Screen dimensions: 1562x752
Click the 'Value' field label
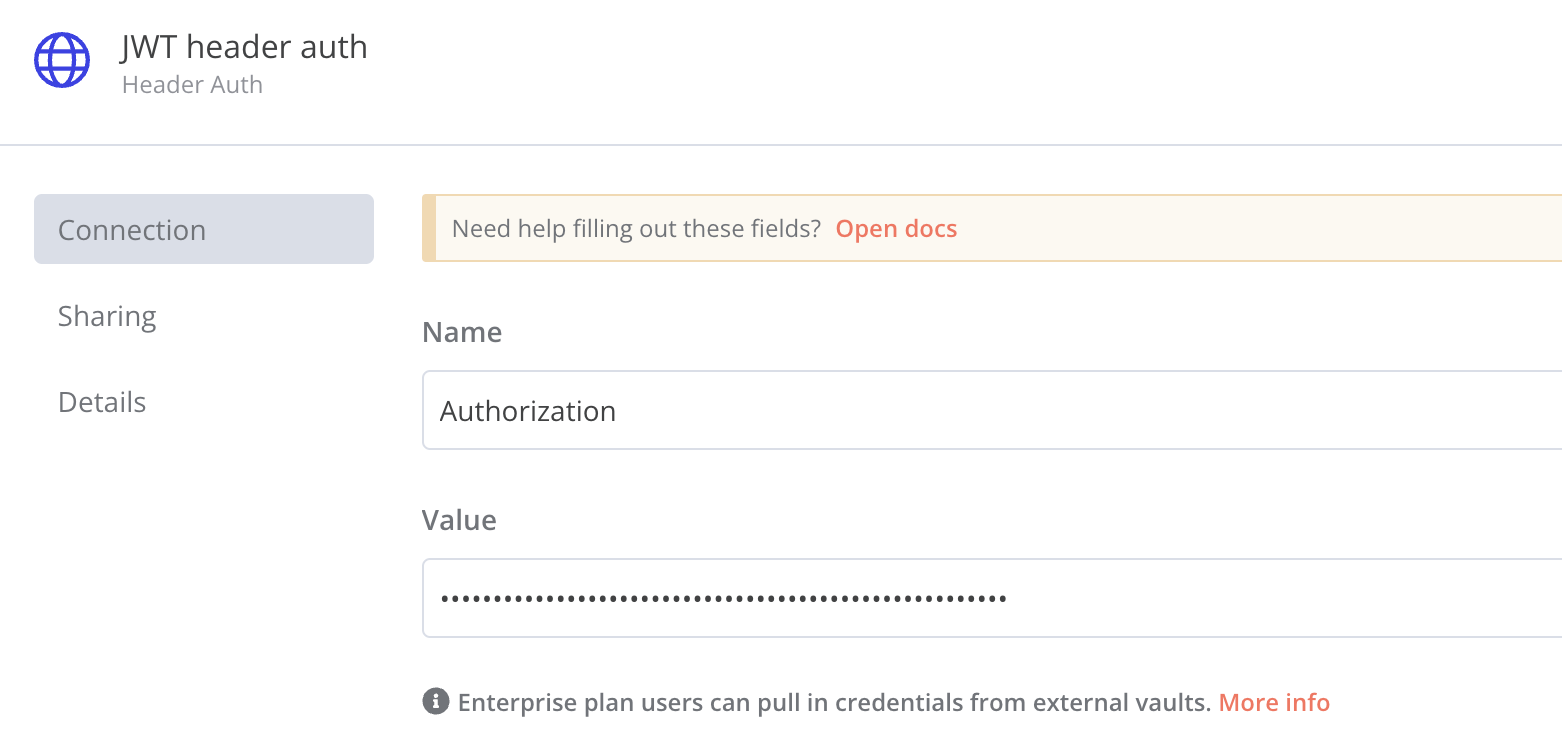click(459, 520)
